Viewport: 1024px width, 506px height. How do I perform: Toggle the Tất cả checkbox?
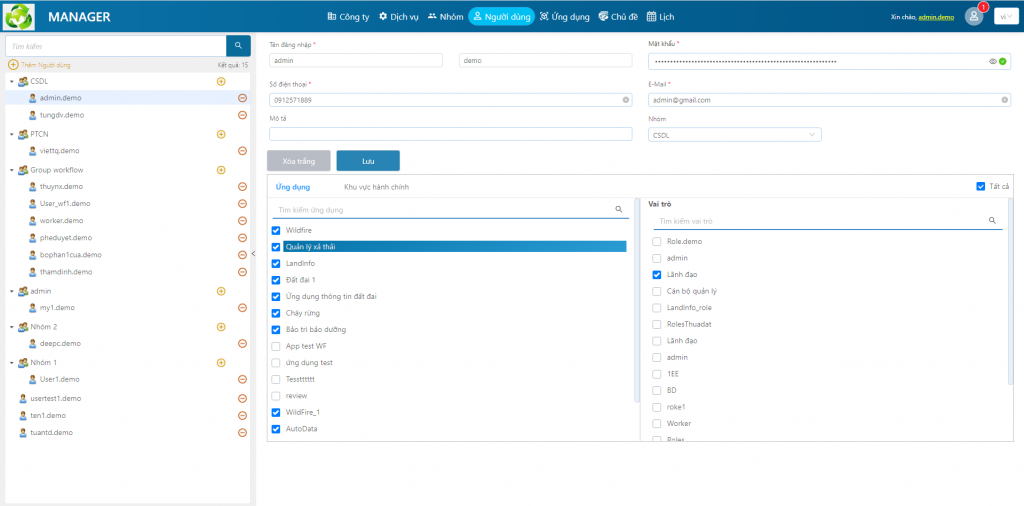pos(980,186)
